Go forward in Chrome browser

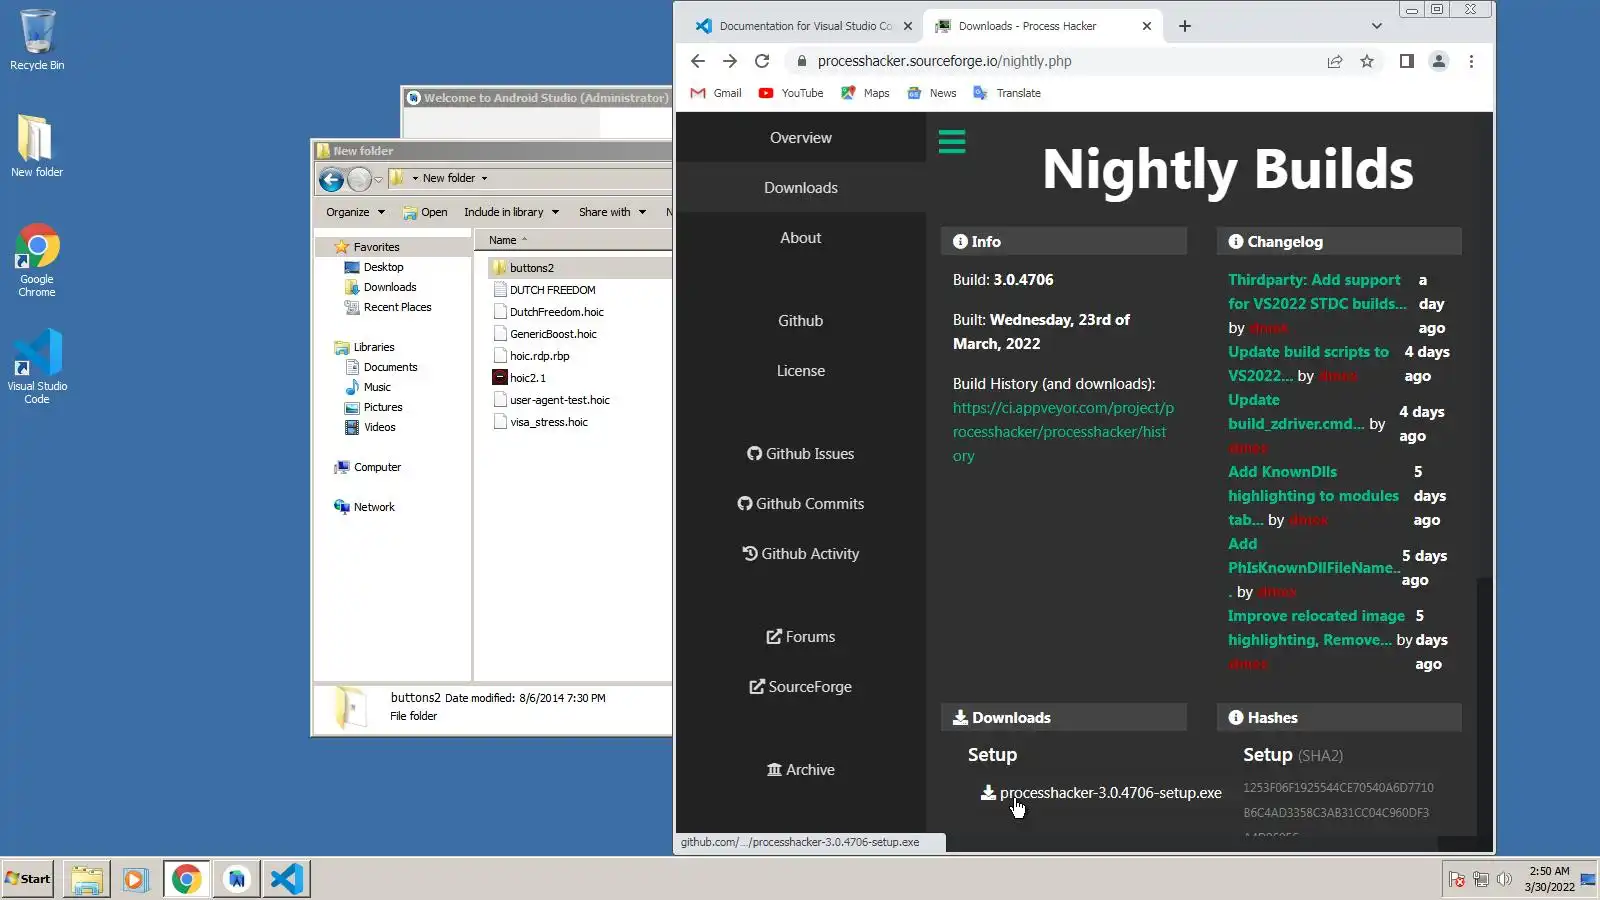point(730,61)
